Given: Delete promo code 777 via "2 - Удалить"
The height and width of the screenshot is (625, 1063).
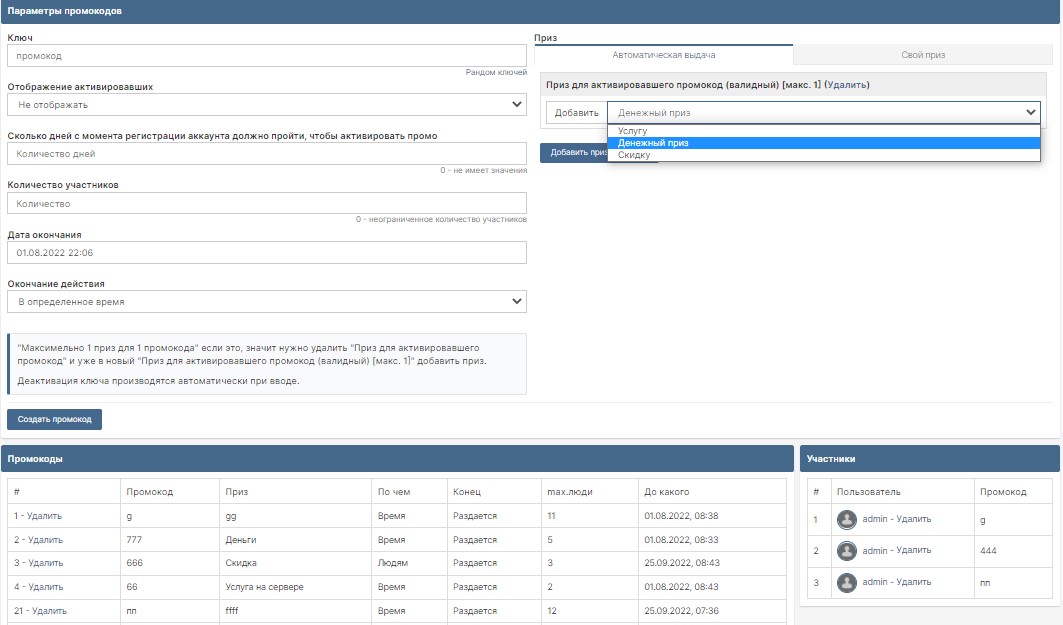Looking at the screenshot, I should (38, 539).
